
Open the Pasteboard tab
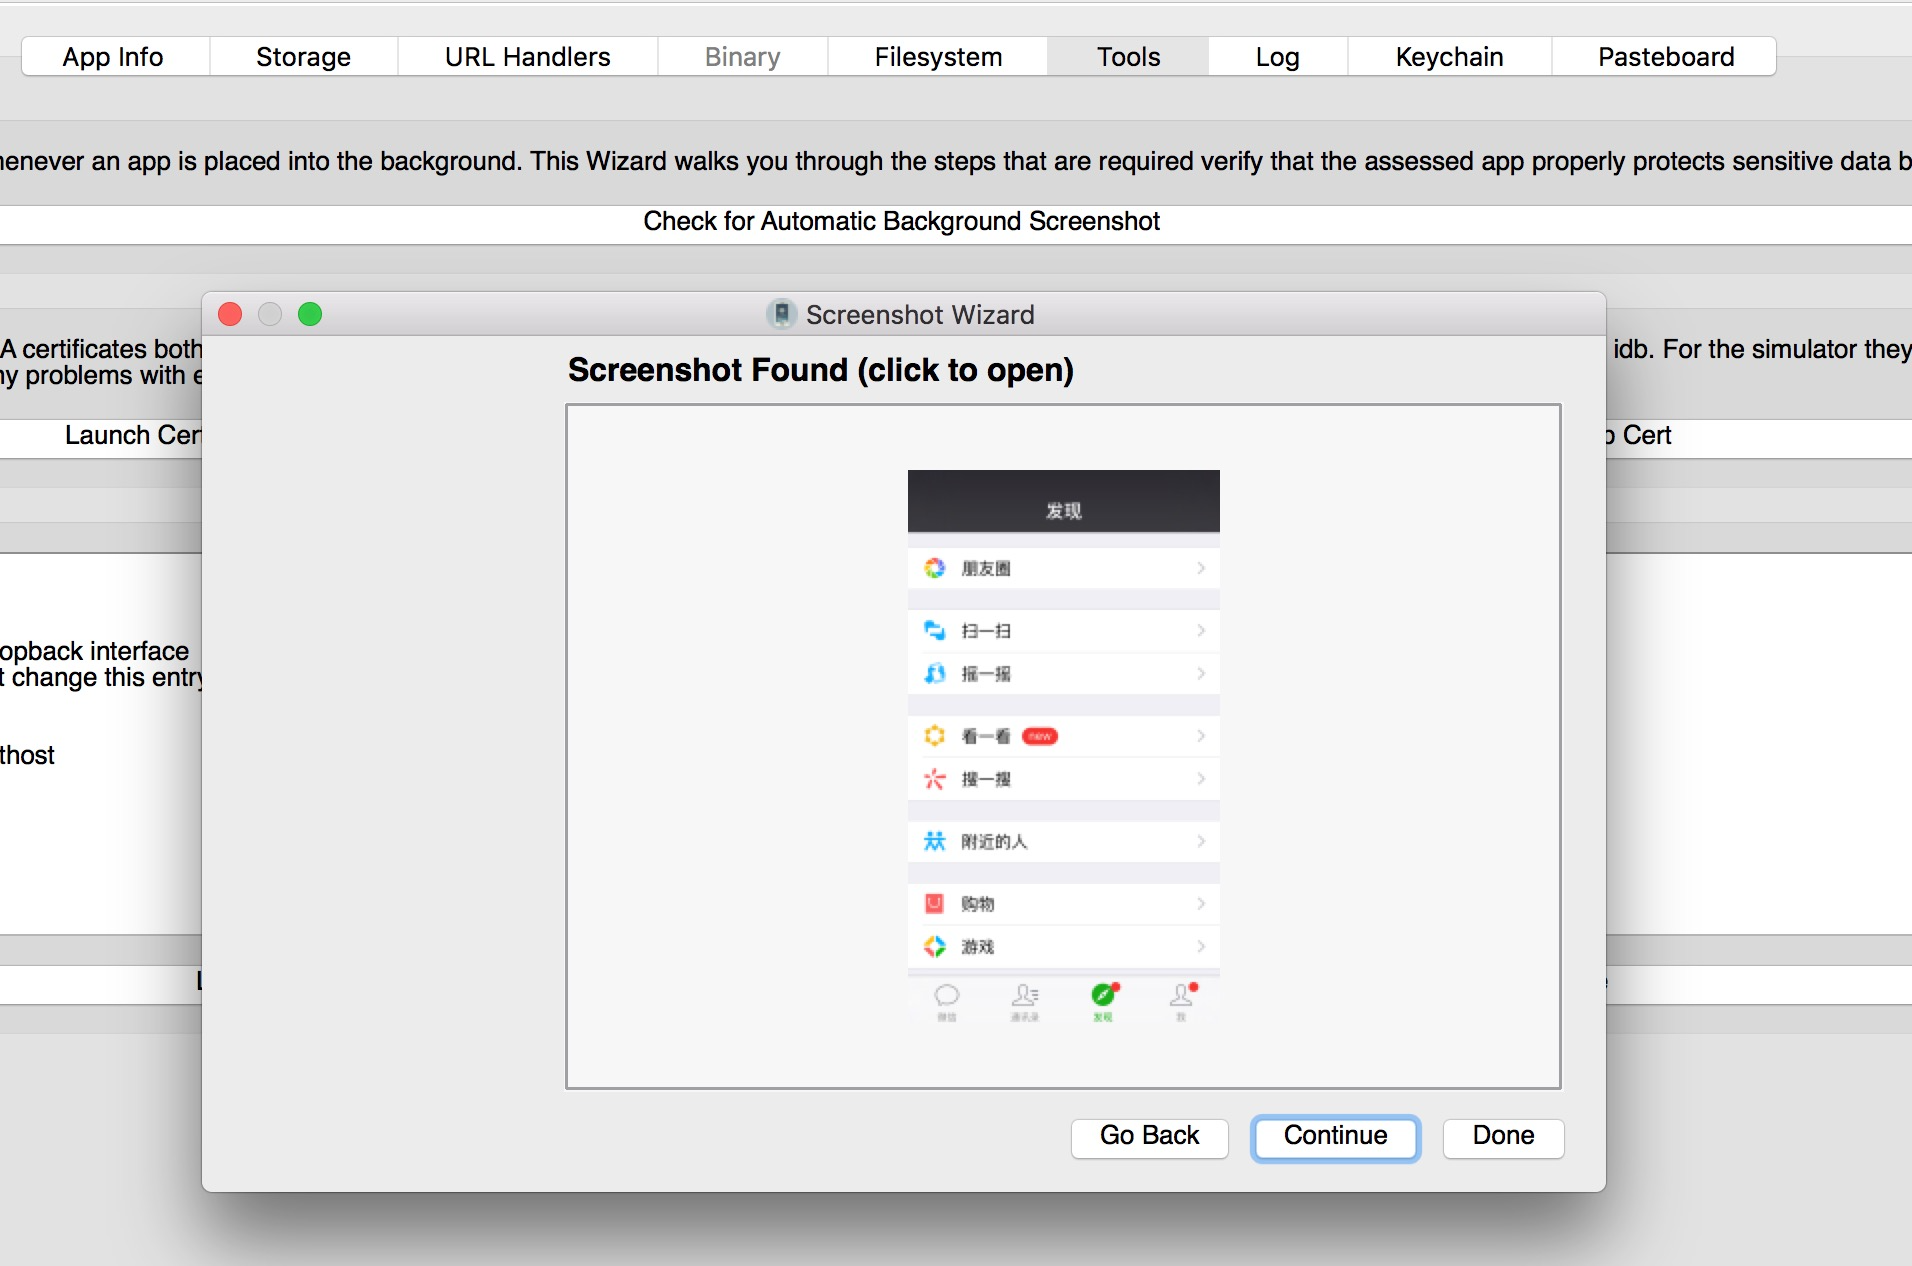point(1665,57)
